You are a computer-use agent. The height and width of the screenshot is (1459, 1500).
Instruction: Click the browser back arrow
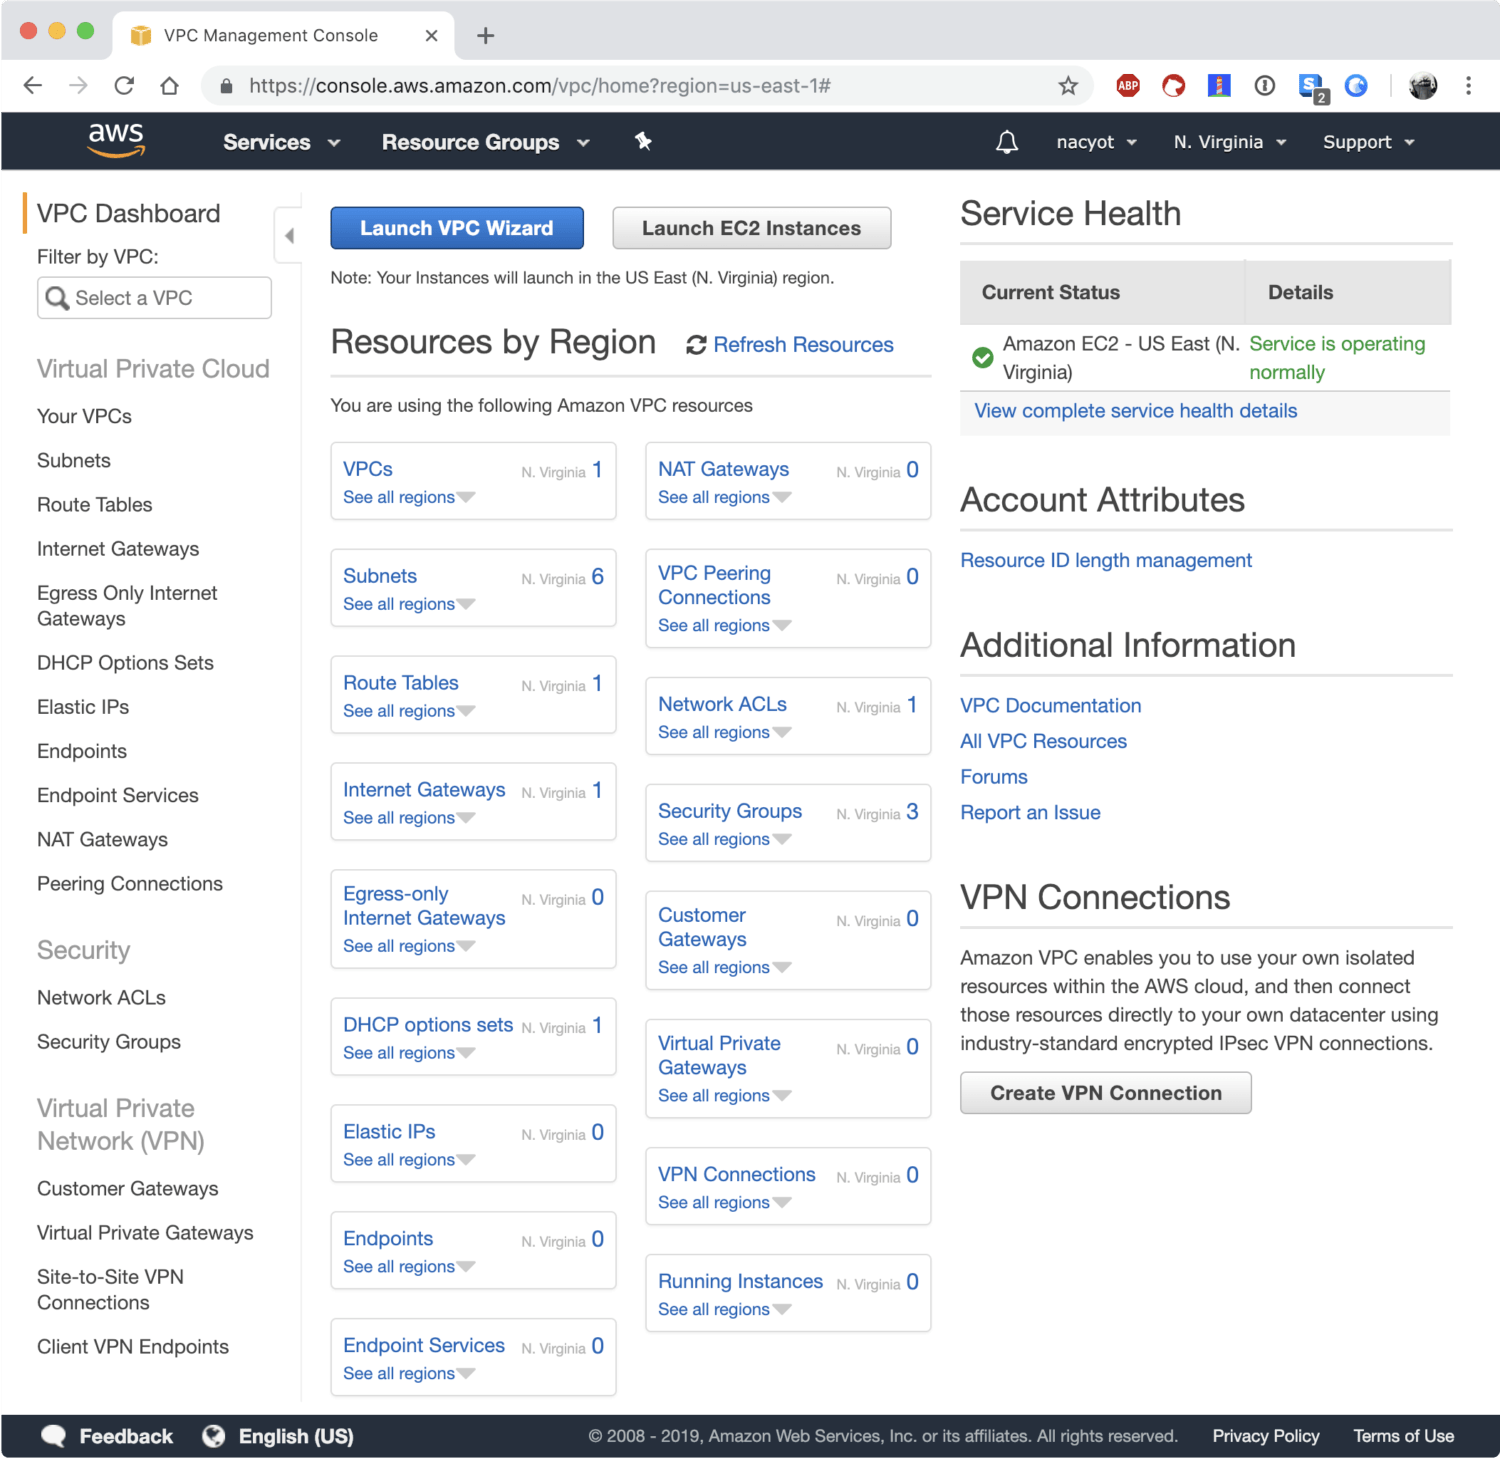pyautogui.click(x=33, y=86)
